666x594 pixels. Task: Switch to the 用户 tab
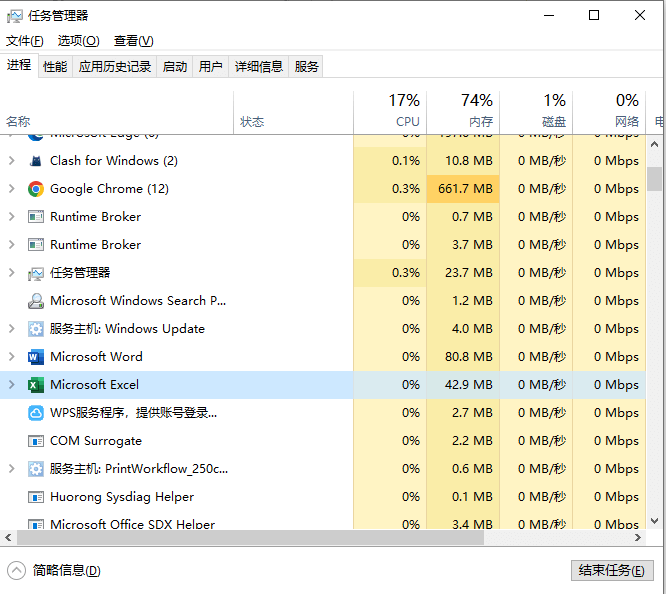[x=211, y=67]
